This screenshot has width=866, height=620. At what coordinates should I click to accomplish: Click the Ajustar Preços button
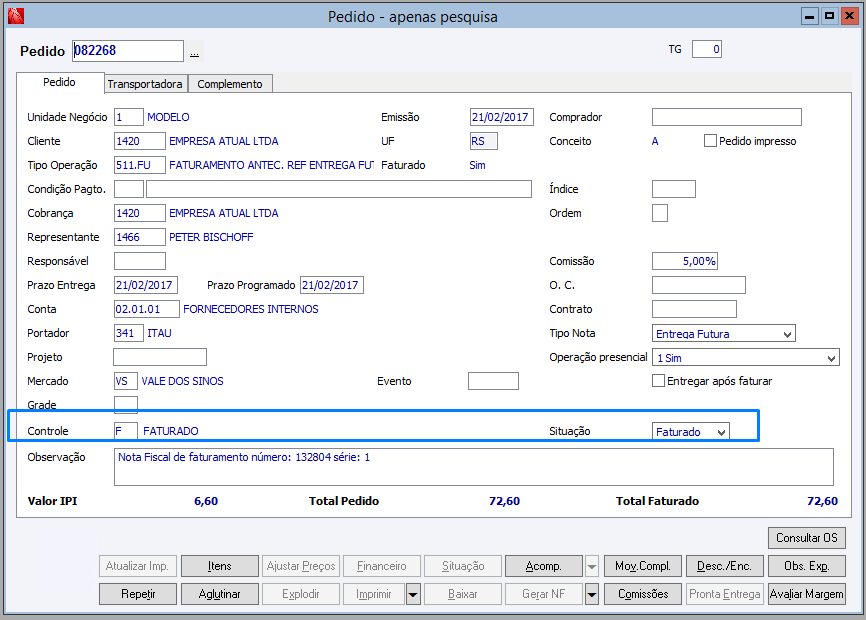tap(301, 566)
